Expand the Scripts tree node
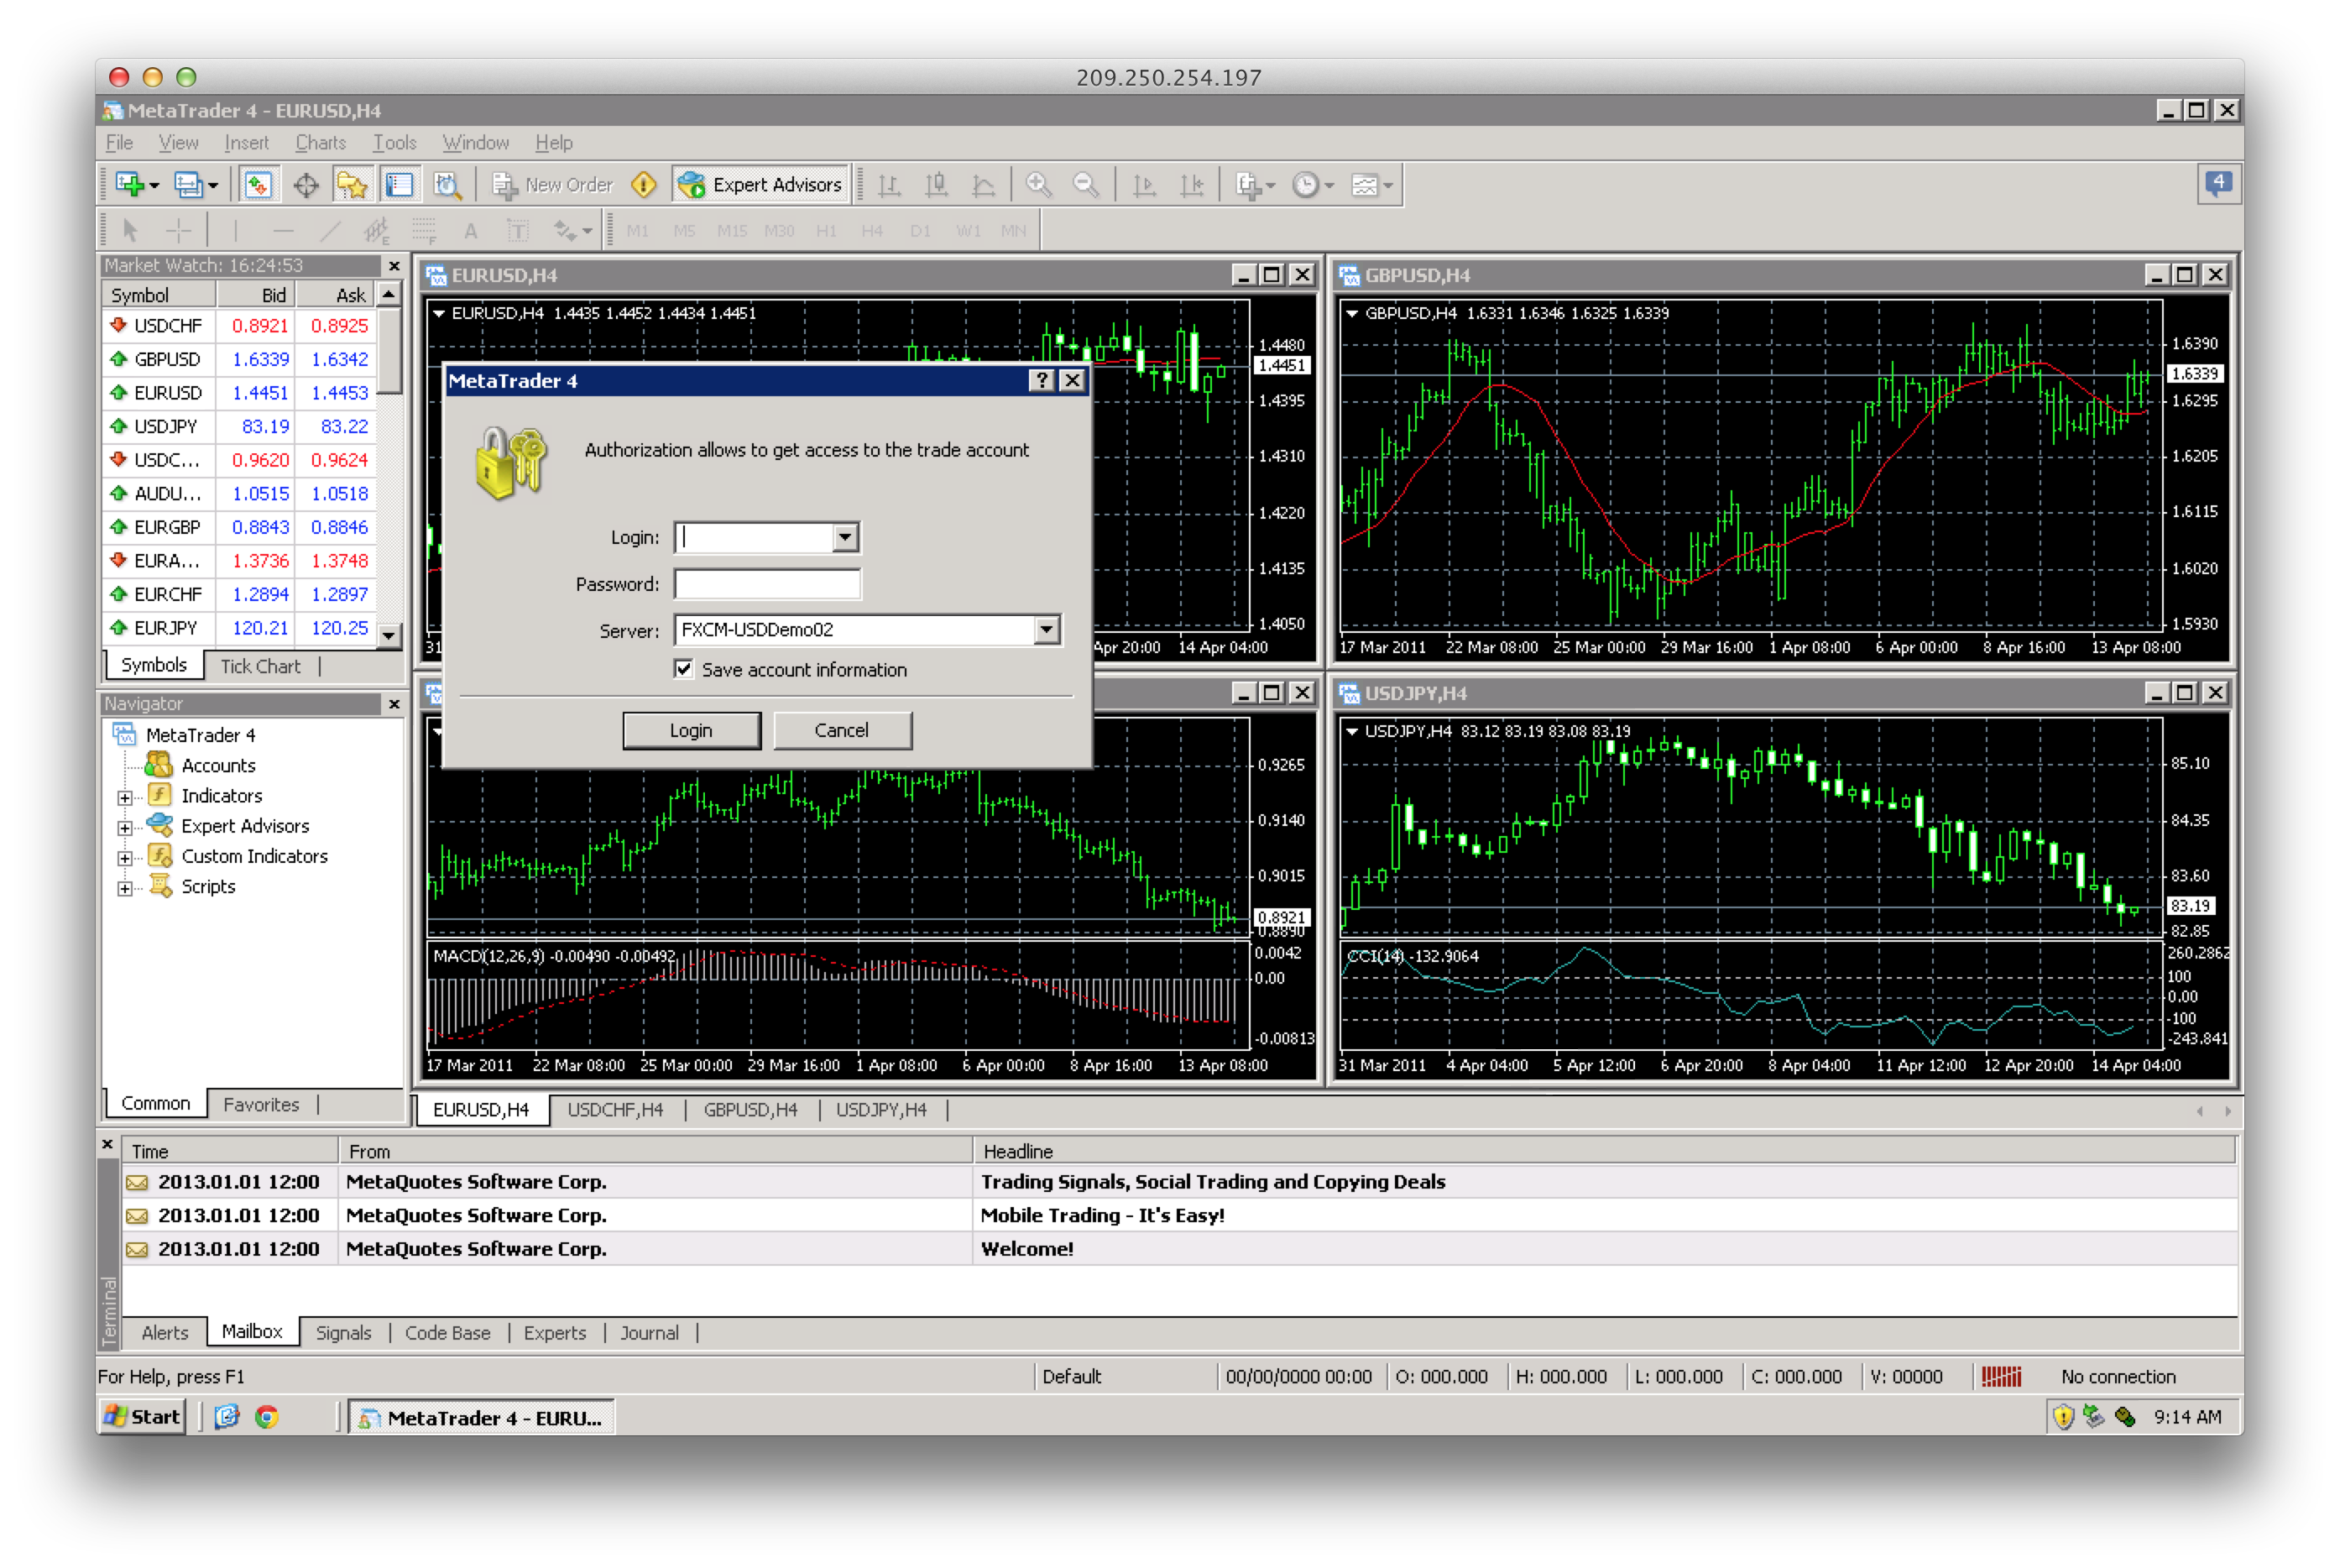Image resolution: width=2340 pixels, height=1568 pixels. 125,888
